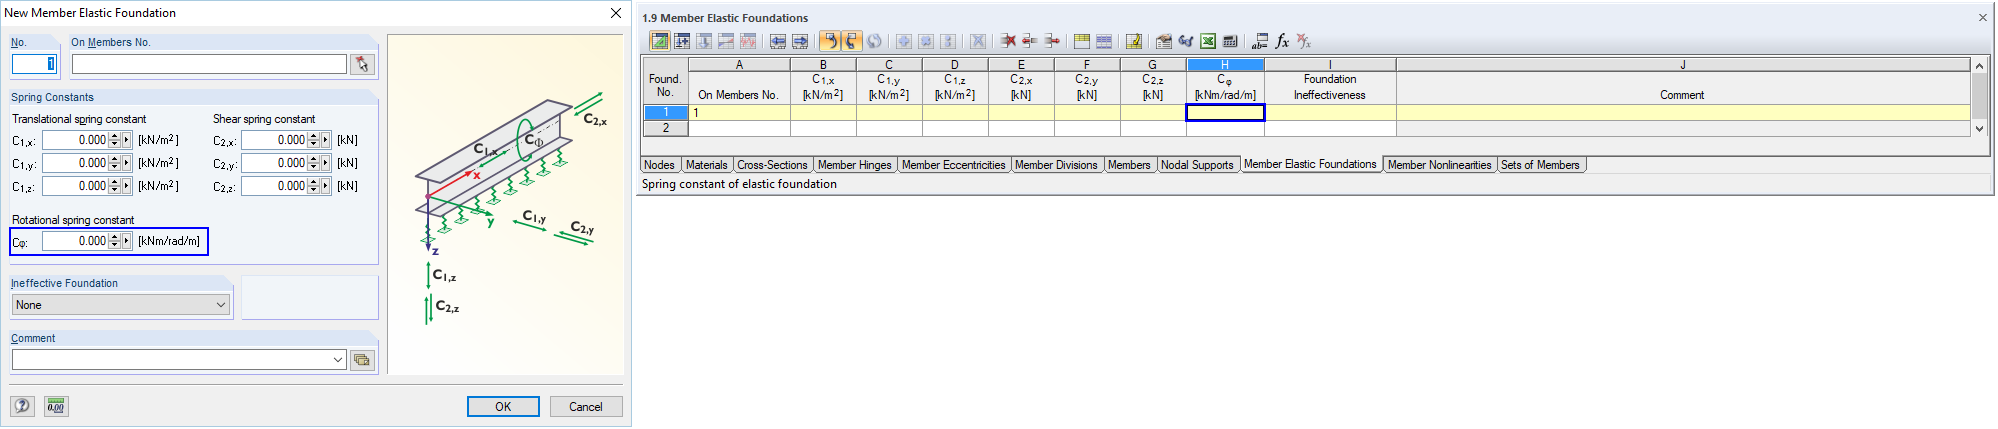Select table row header 2
The image size is (1998, 429).
click(x=665, y=128)
